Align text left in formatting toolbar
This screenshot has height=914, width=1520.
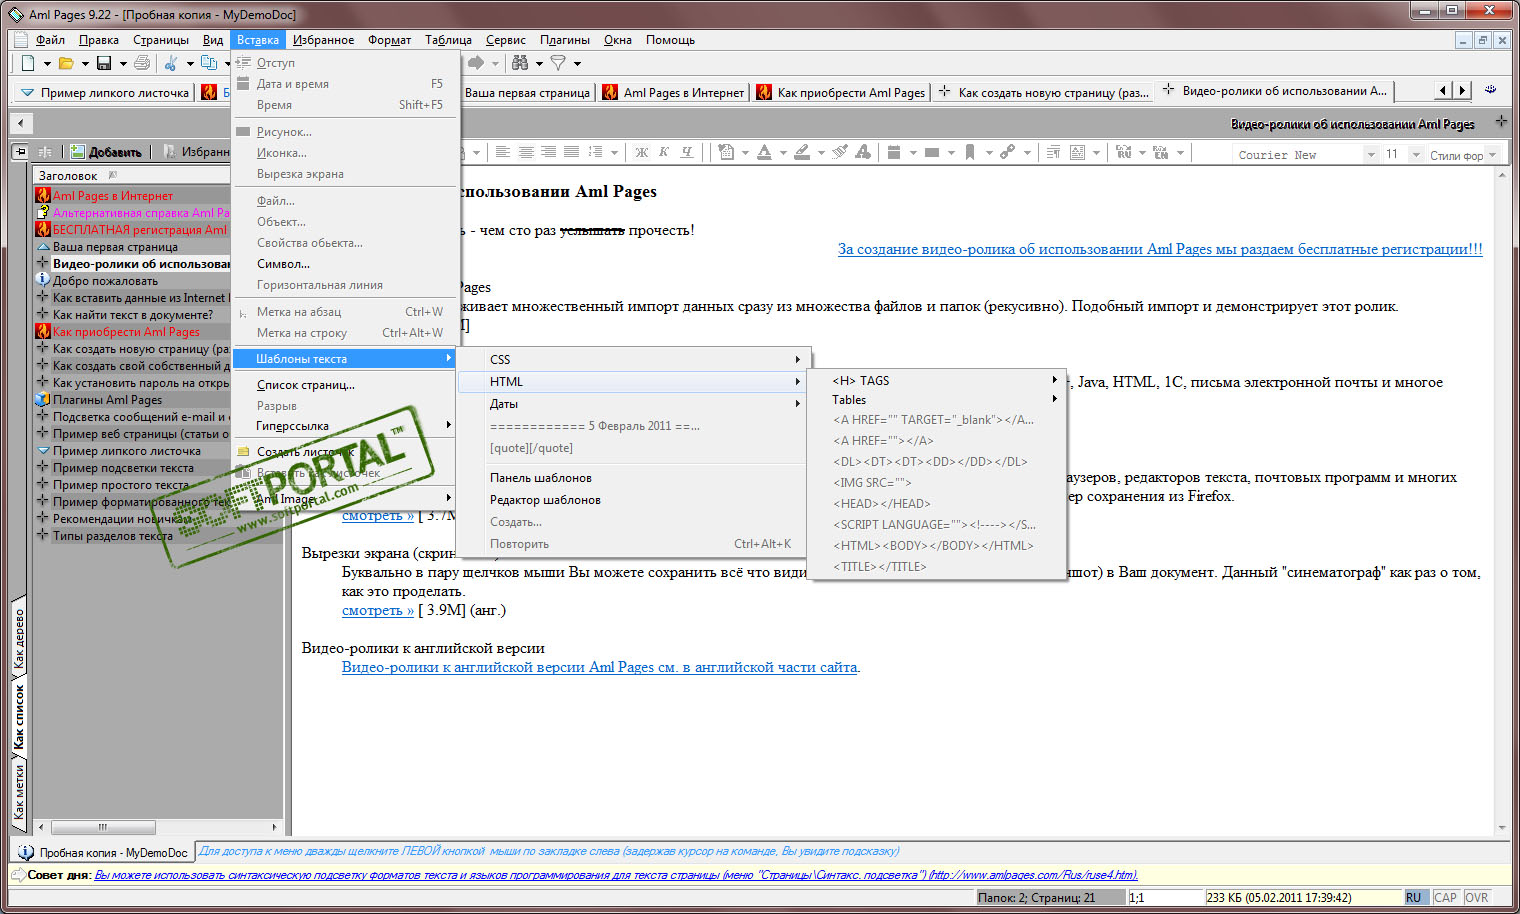tap(503, 152)
